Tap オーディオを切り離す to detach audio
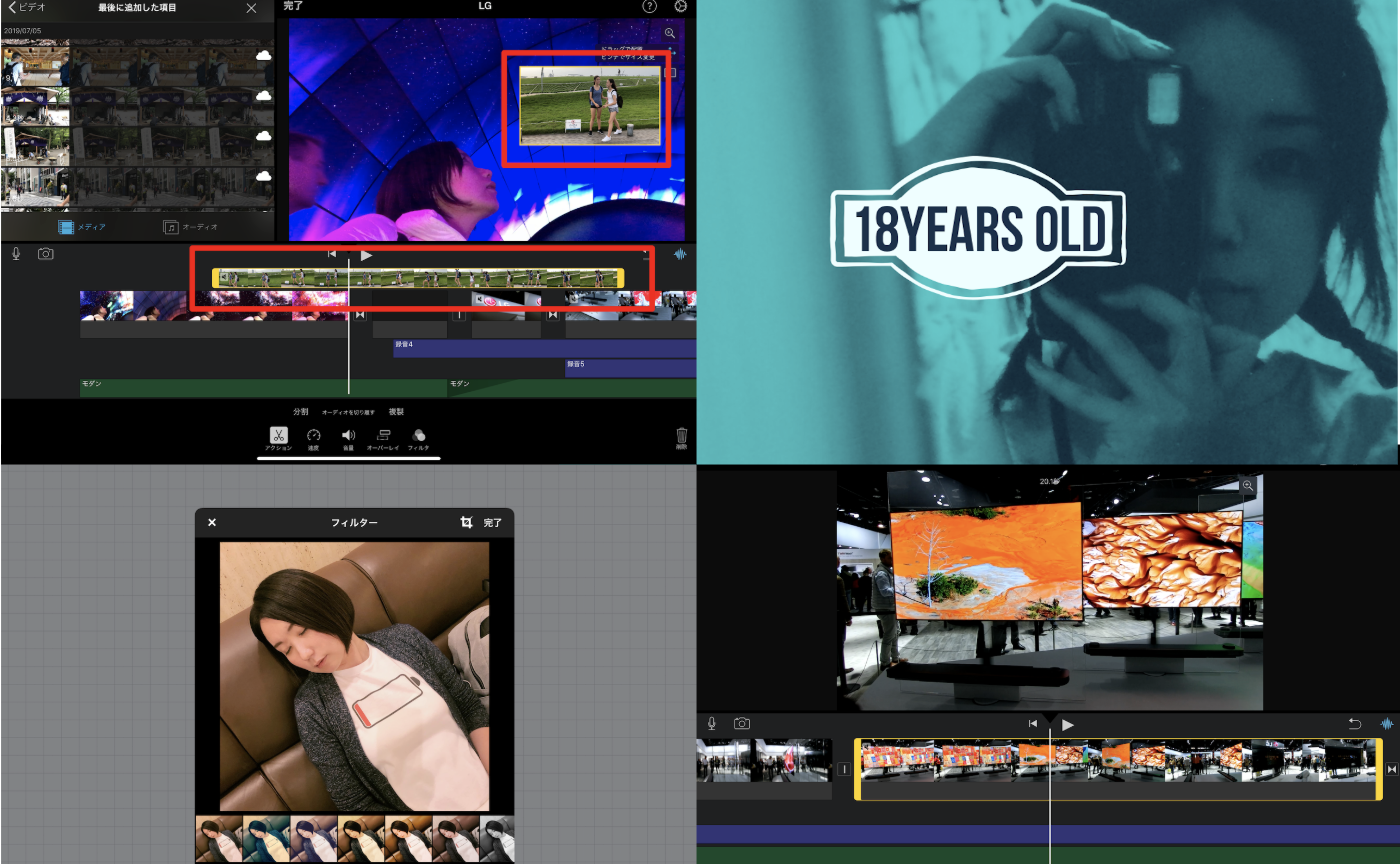Viewport: 1400px width, 864px height. 348,412
